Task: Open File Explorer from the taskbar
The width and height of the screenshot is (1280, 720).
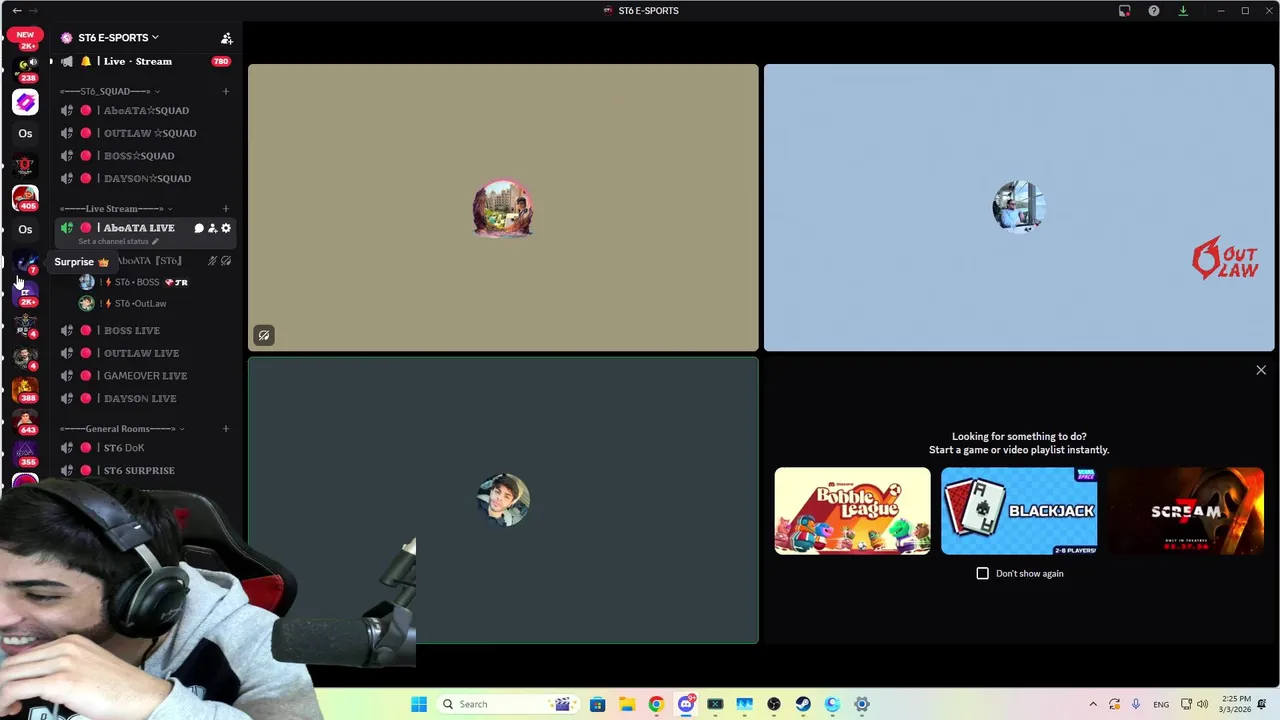Action: tap(626, 704)
